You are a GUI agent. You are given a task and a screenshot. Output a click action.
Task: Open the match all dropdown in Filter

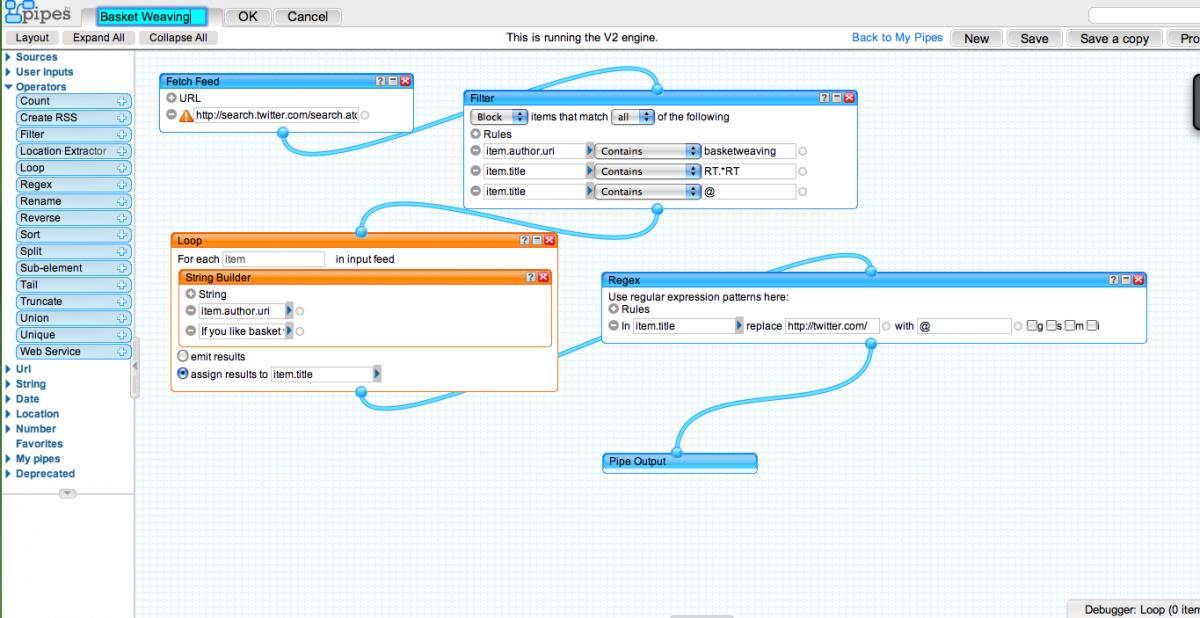(x=632, y=117)
